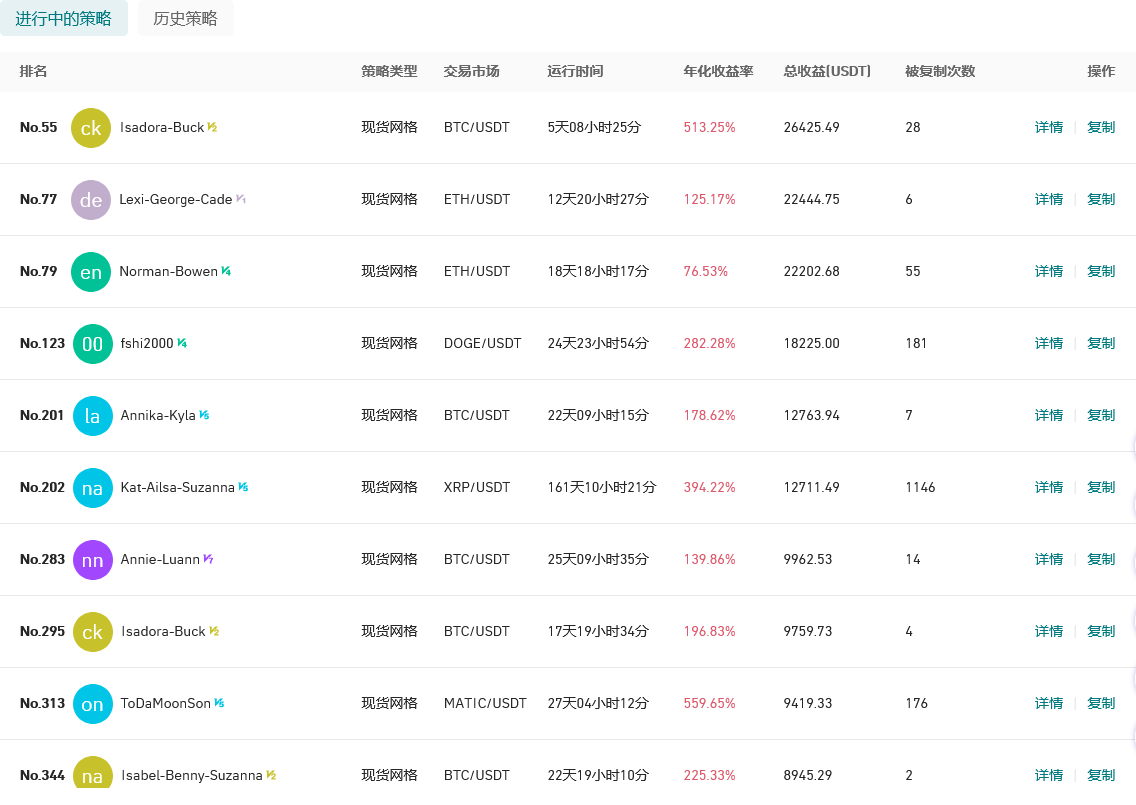Image resolution: width=1136 pixels, height=805 pixels.
Task: Click the 被复制次数 column header
Action: tap(940, 71)
